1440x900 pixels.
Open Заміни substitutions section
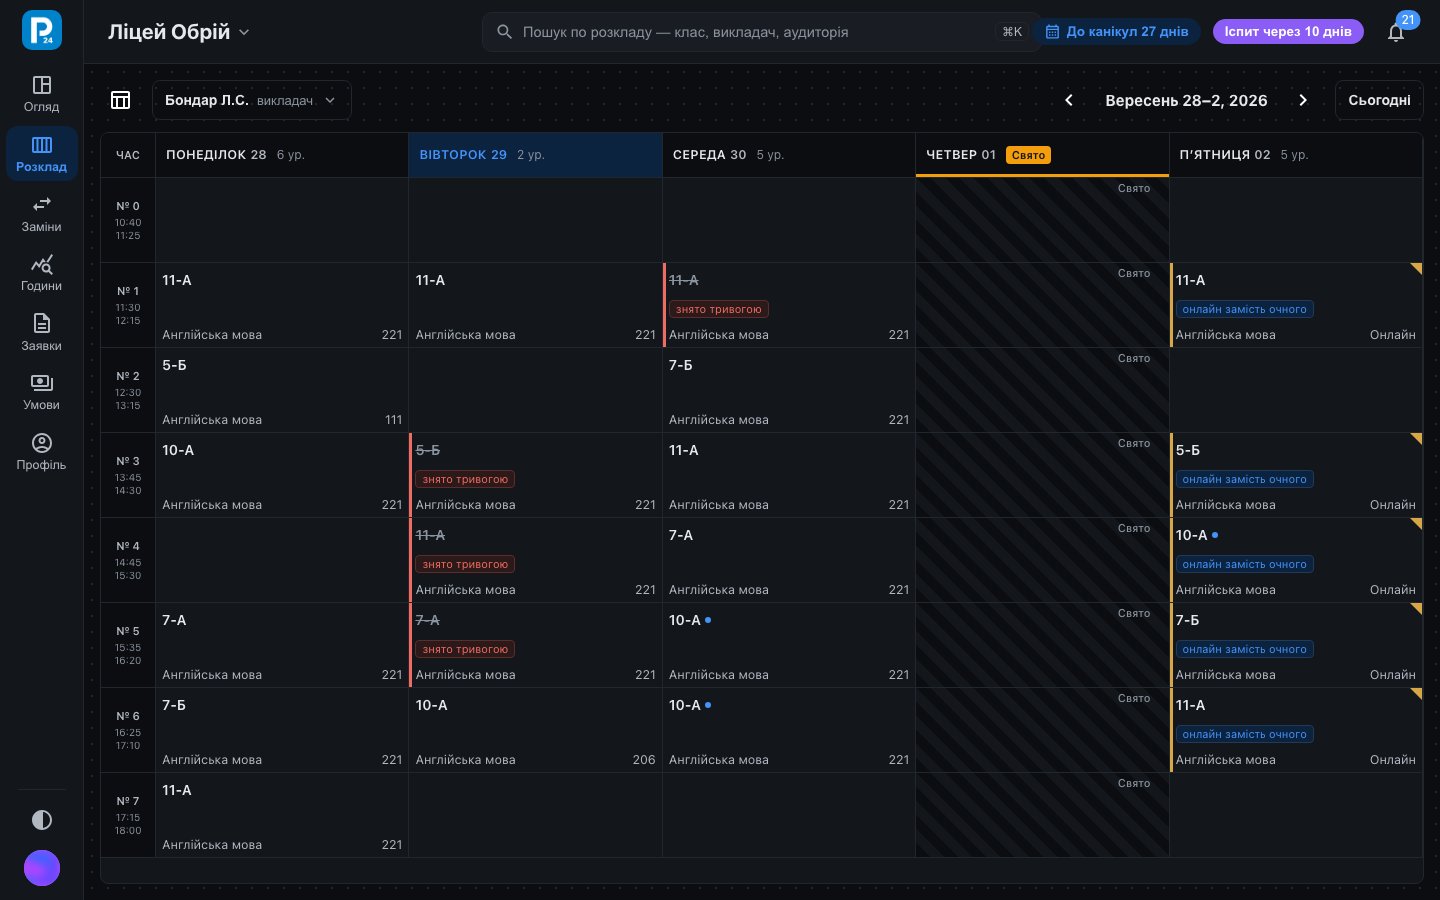click(x=41, y=214)
